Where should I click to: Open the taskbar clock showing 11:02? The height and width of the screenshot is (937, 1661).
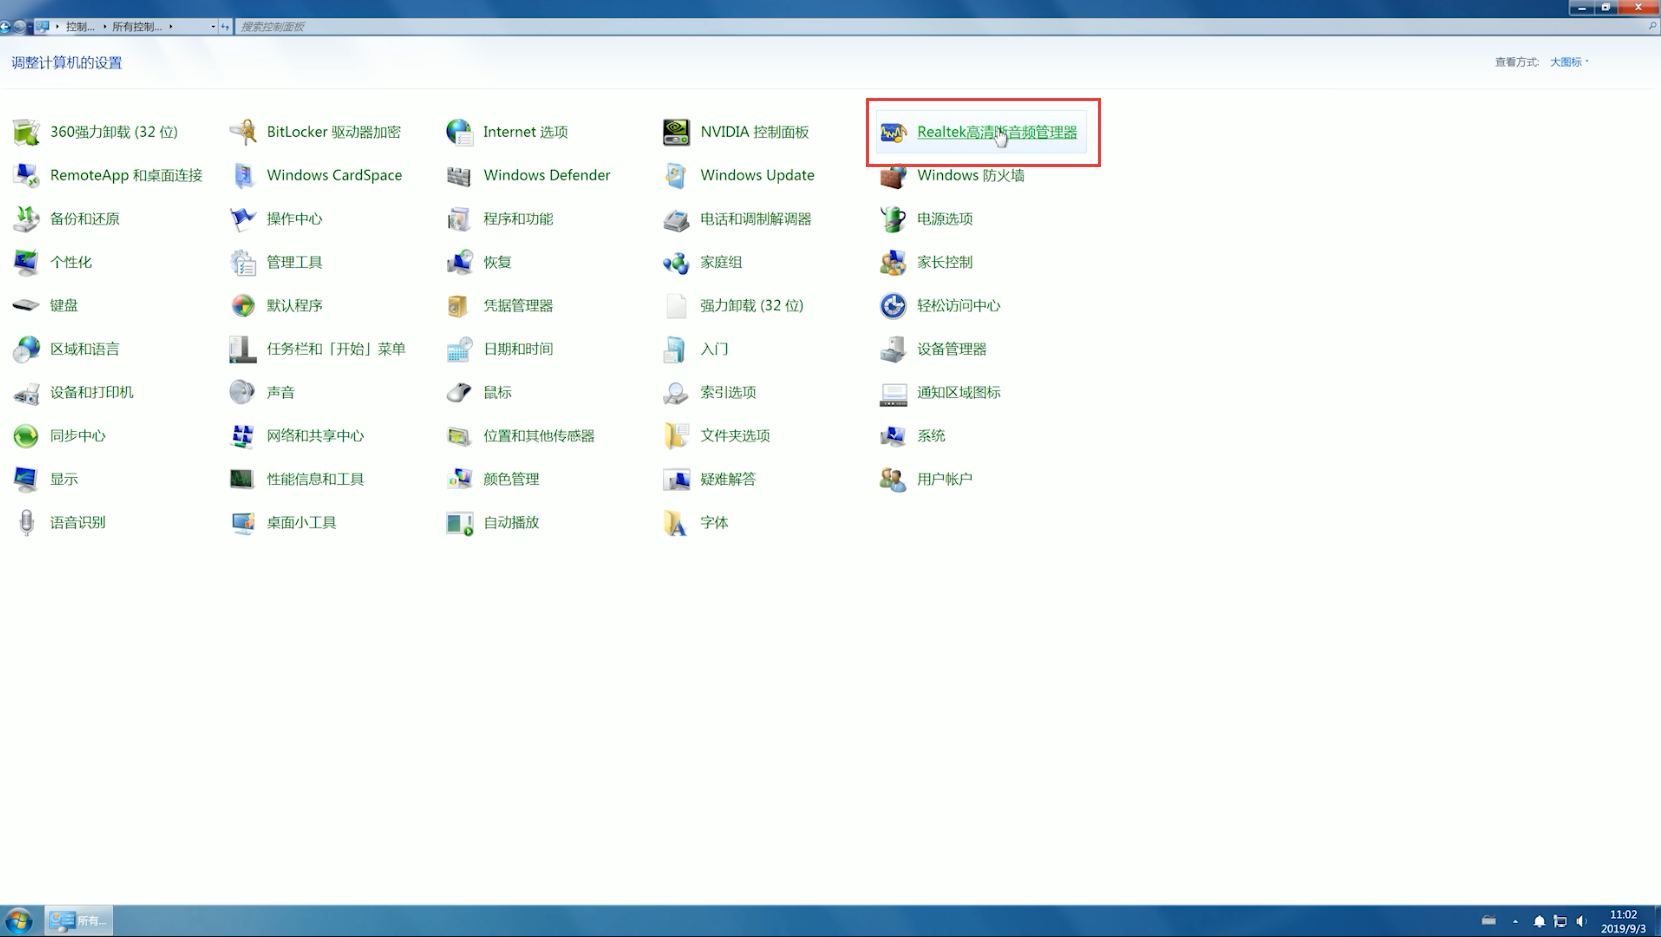pos(1623,921)
